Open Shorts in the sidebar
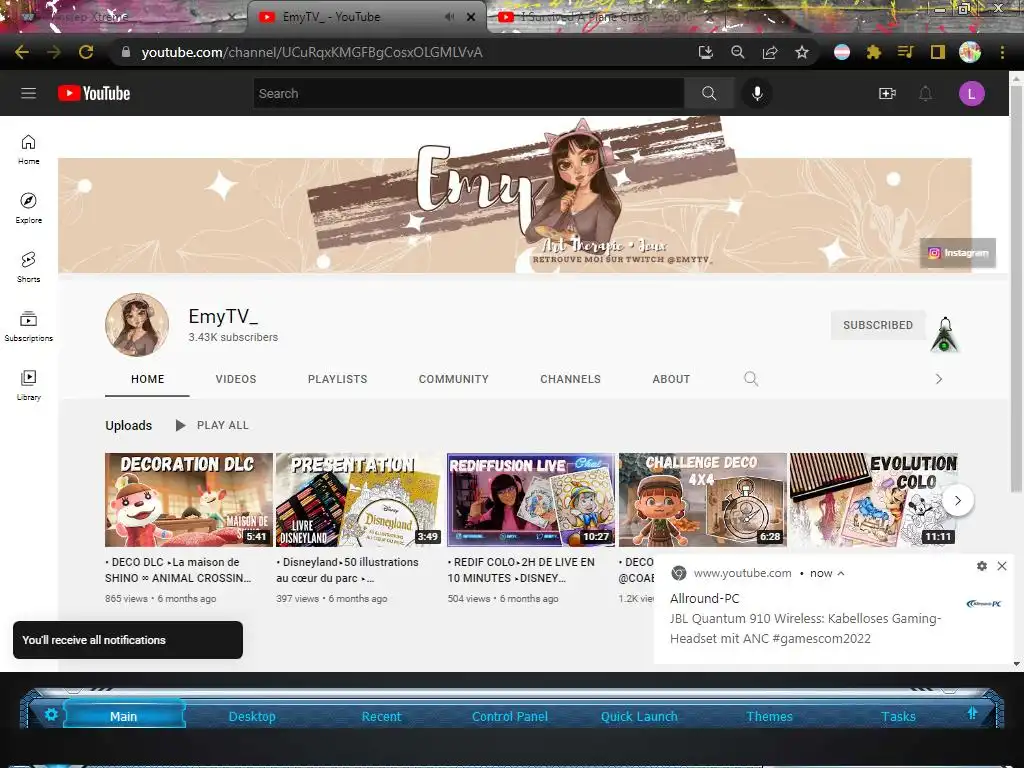Image resolution: width=1024 pixels, height=768 pixels. click(28, 267)
